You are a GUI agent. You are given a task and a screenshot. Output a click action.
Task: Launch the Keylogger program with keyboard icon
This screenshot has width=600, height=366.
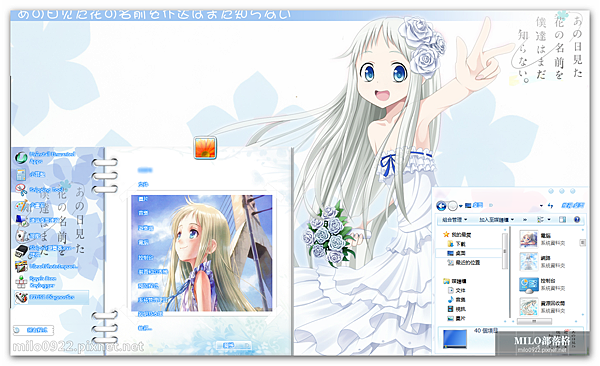coord(36,282)
